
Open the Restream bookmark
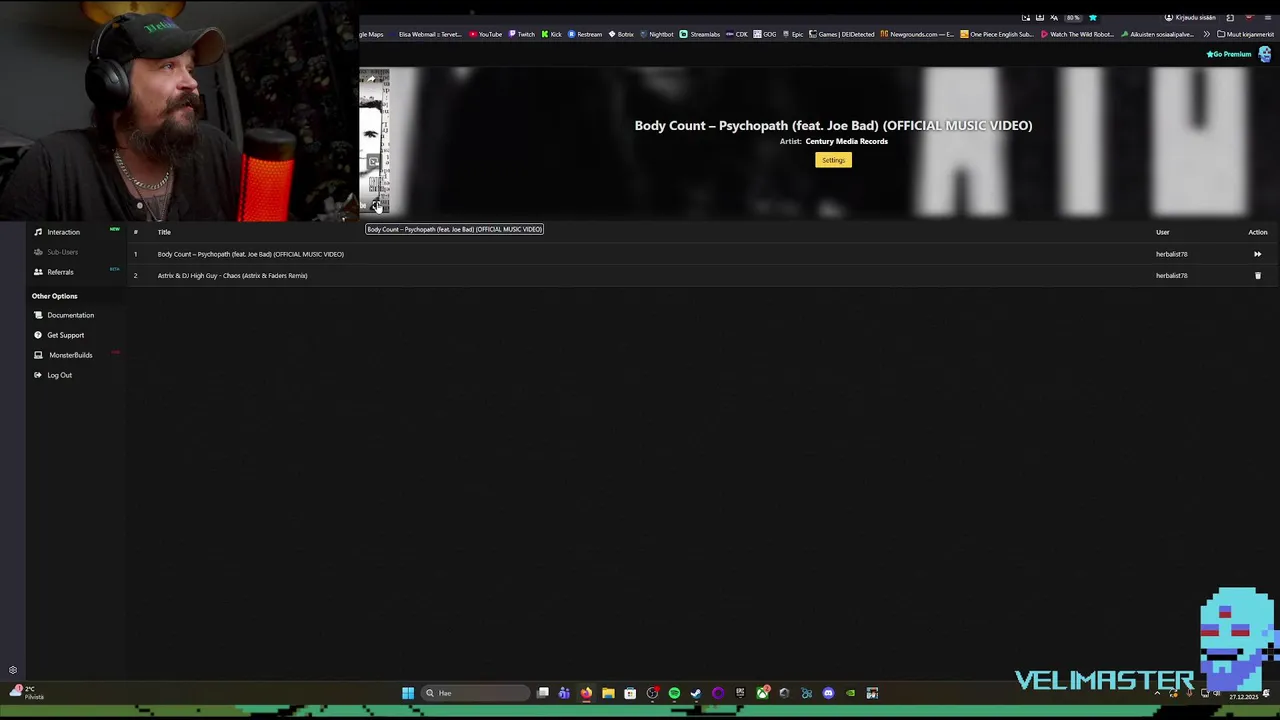585,34
